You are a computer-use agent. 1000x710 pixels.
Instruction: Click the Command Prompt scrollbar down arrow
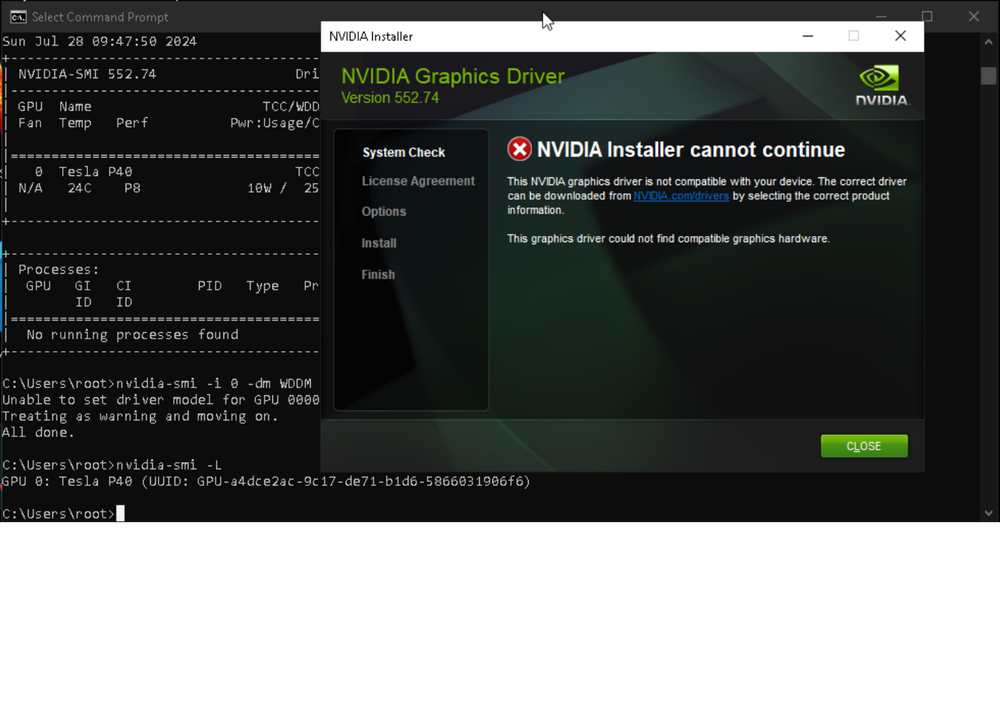pos(989,512)
